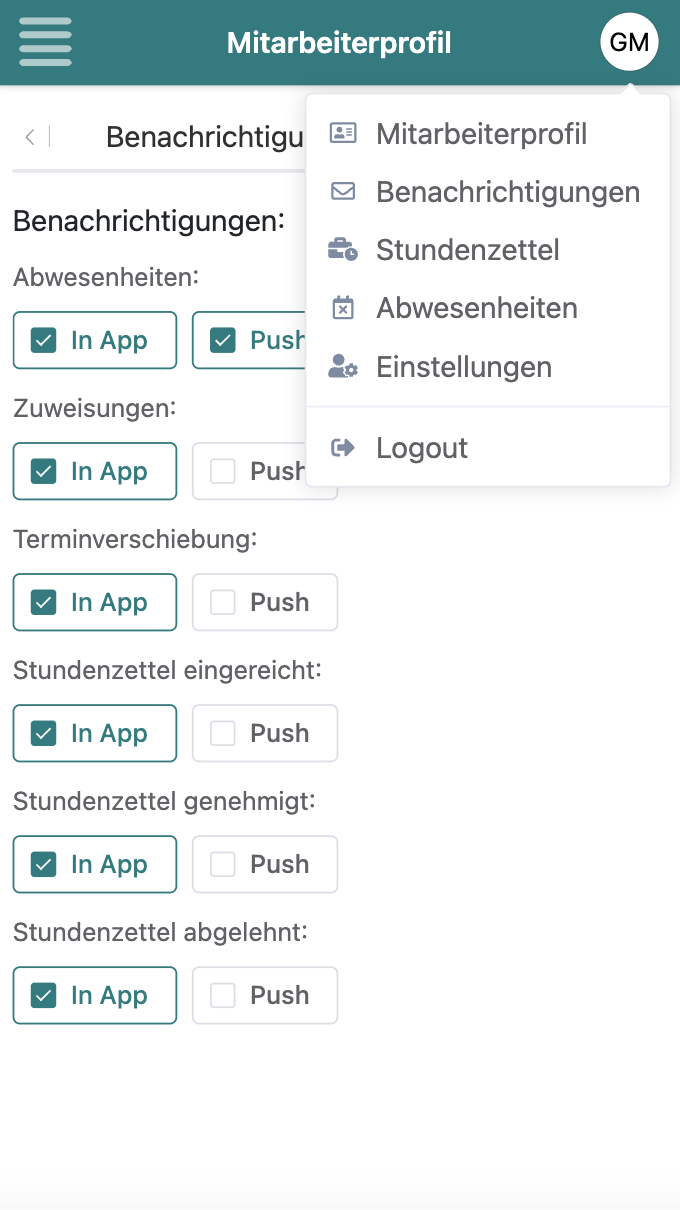Select Benachrichtigungen in the account menu

coord(508,190)
